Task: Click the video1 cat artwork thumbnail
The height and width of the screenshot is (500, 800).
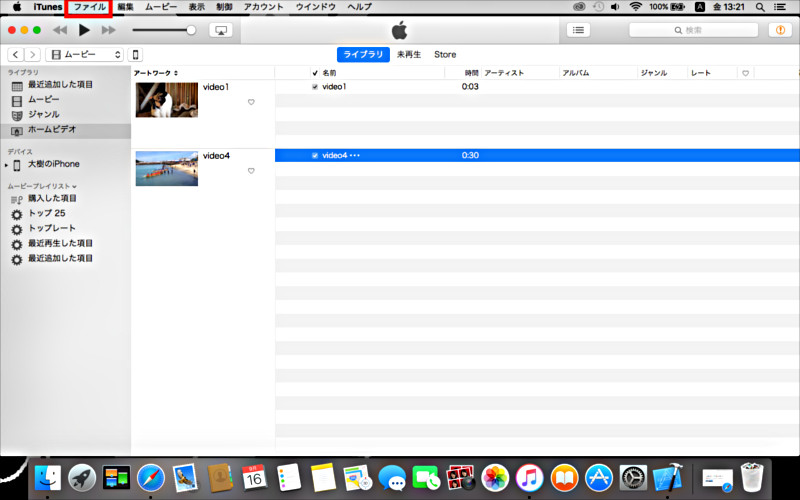Action: tap(167, 100)
